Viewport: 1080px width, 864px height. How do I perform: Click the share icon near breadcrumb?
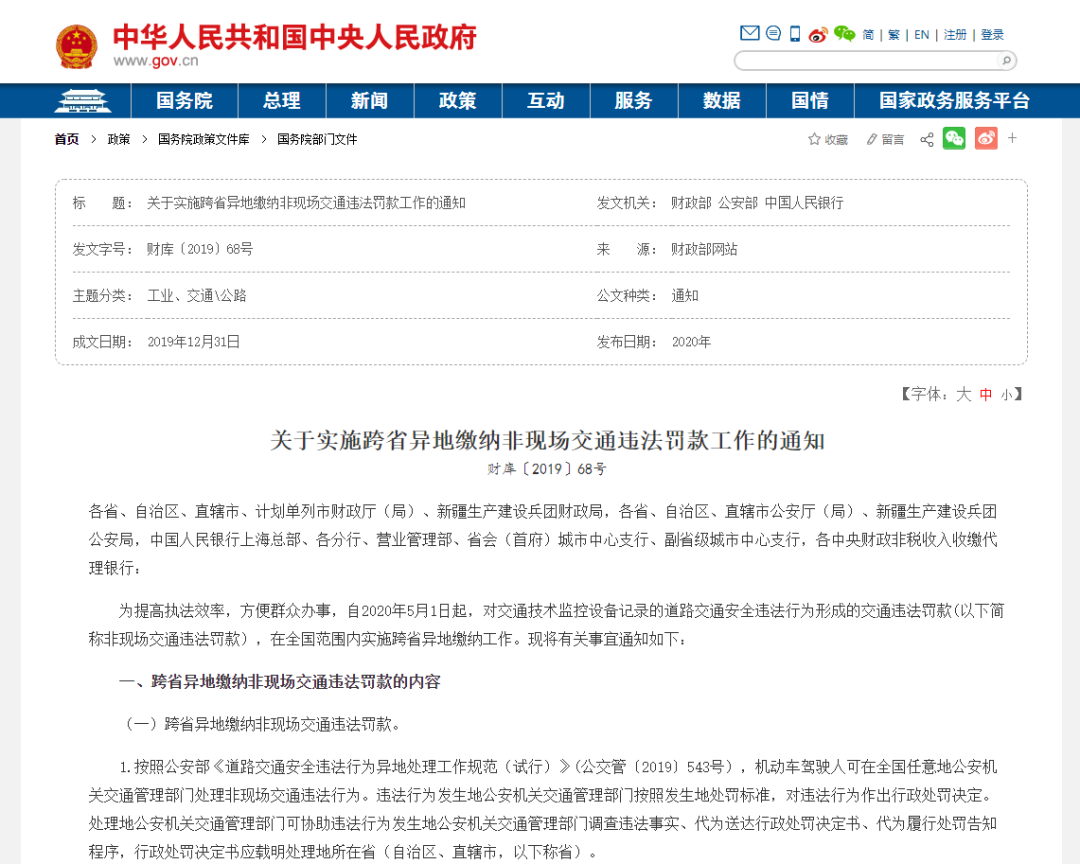point(927,139)
